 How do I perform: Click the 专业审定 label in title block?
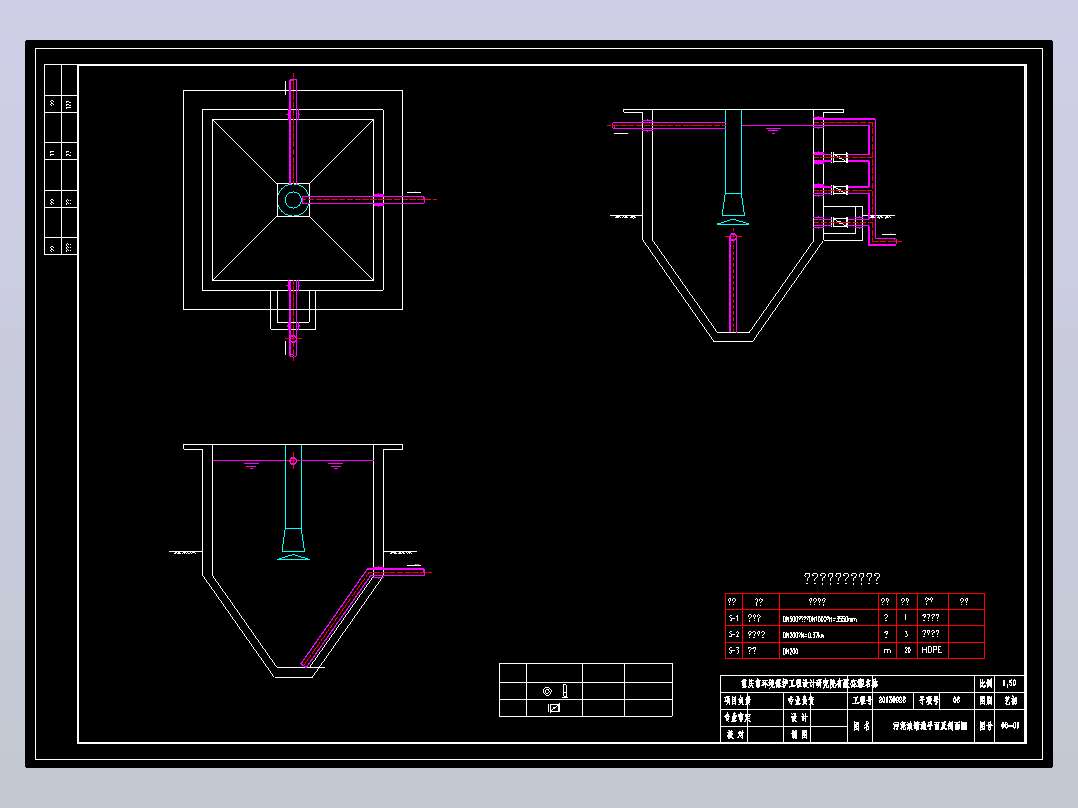pyautogui.click(x=737, y=717)
